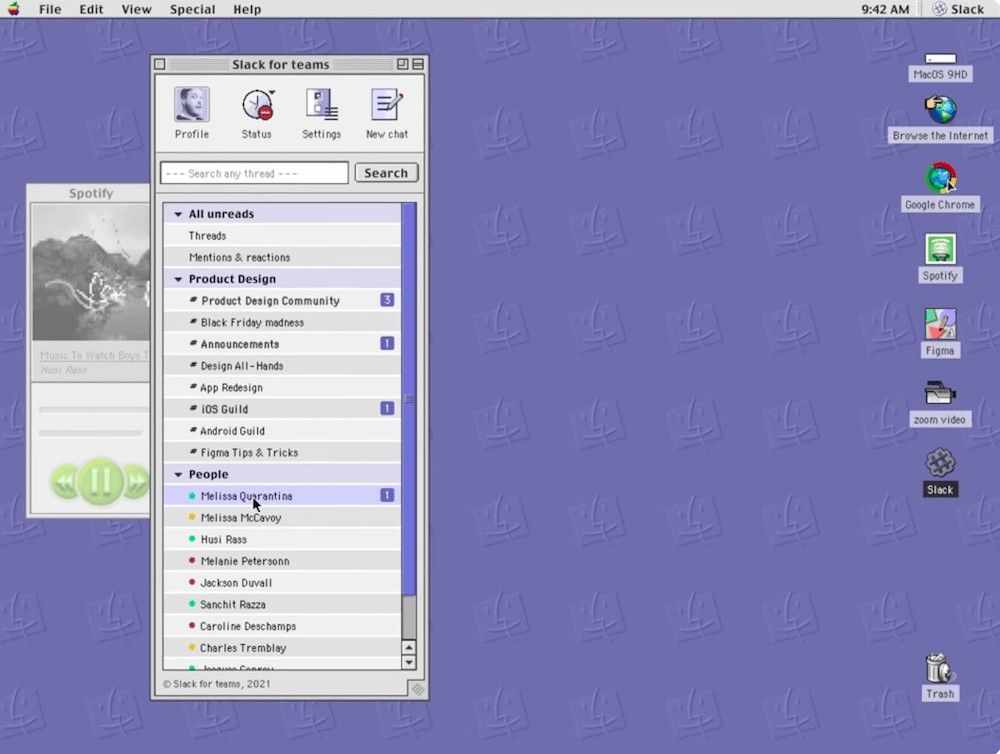This screenshot has height=754, width=1000.
Task: Click the Spotify playback progress slider
Action: click(92, 409)
